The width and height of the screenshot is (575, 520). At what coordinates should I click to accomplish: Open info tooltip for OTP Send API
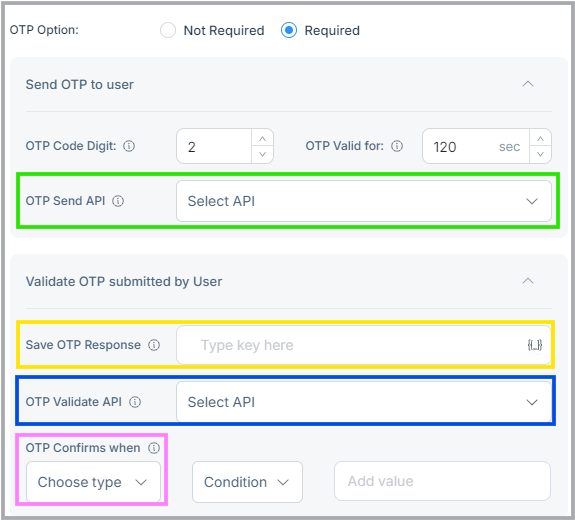118,201
